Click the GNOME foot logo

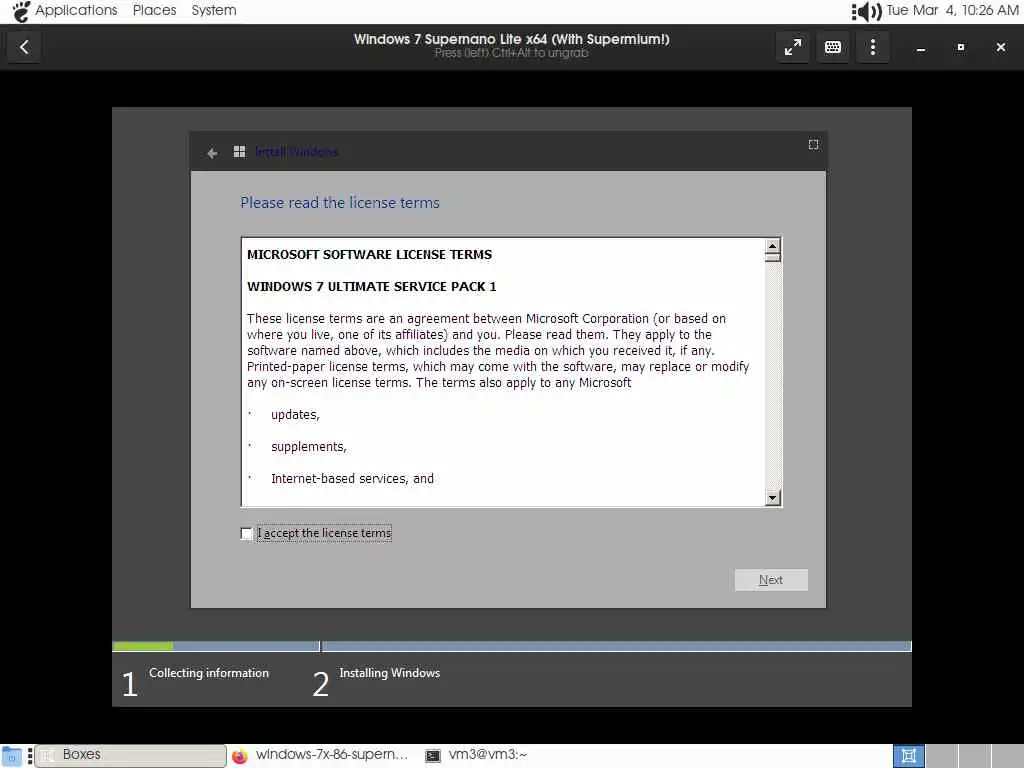pyautogui.click(x=21, y=11)
